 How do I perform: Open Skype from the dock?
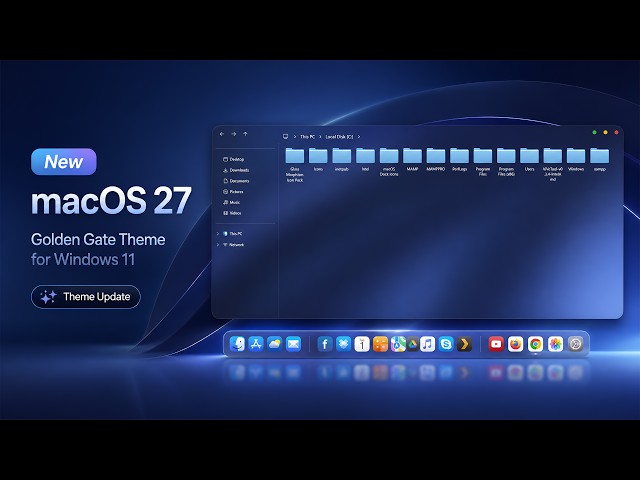pos(446,344)
